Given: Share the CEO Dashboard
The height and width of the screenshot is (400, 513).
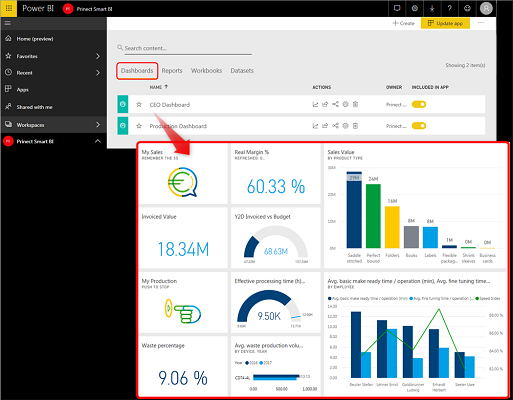Looking at the screenshot, I should [325, 105].
